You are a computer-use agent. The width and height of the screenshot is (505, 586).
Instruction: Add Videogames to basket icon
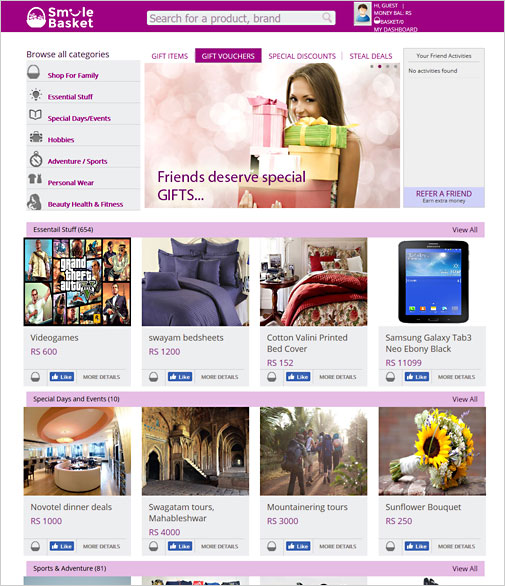(x=35, y=377)
